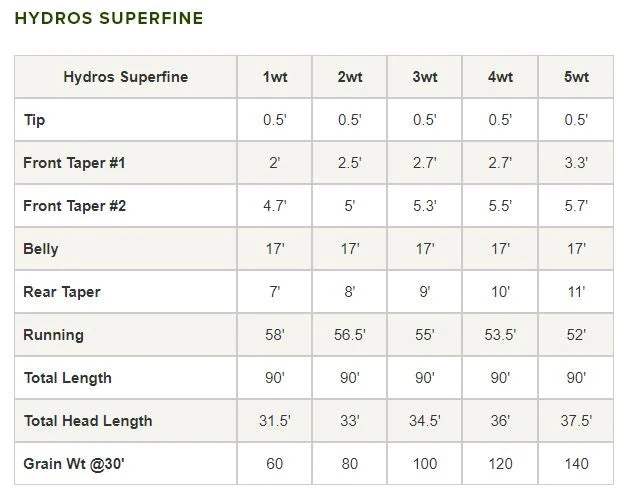Select the 2wt column header
The width and height of the screenshot is (628, 492).
[349, 77]
